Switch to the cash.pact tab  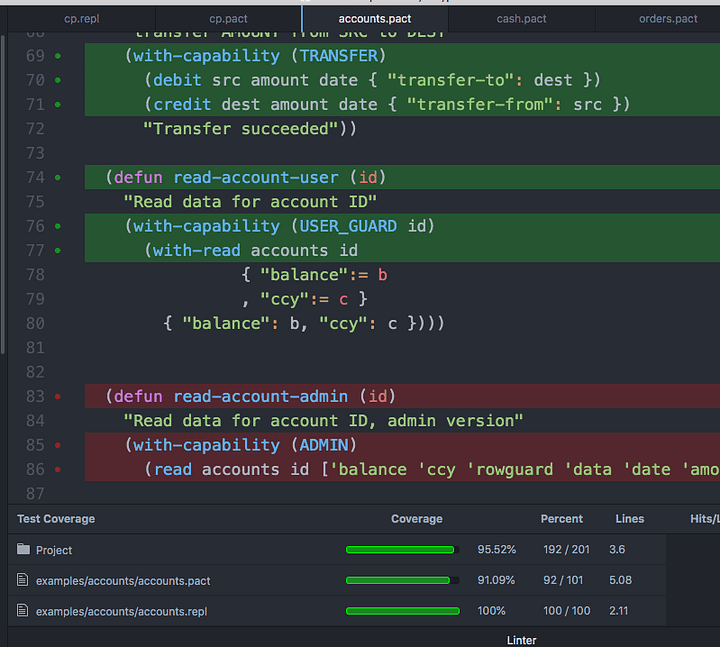click(521, 19)
